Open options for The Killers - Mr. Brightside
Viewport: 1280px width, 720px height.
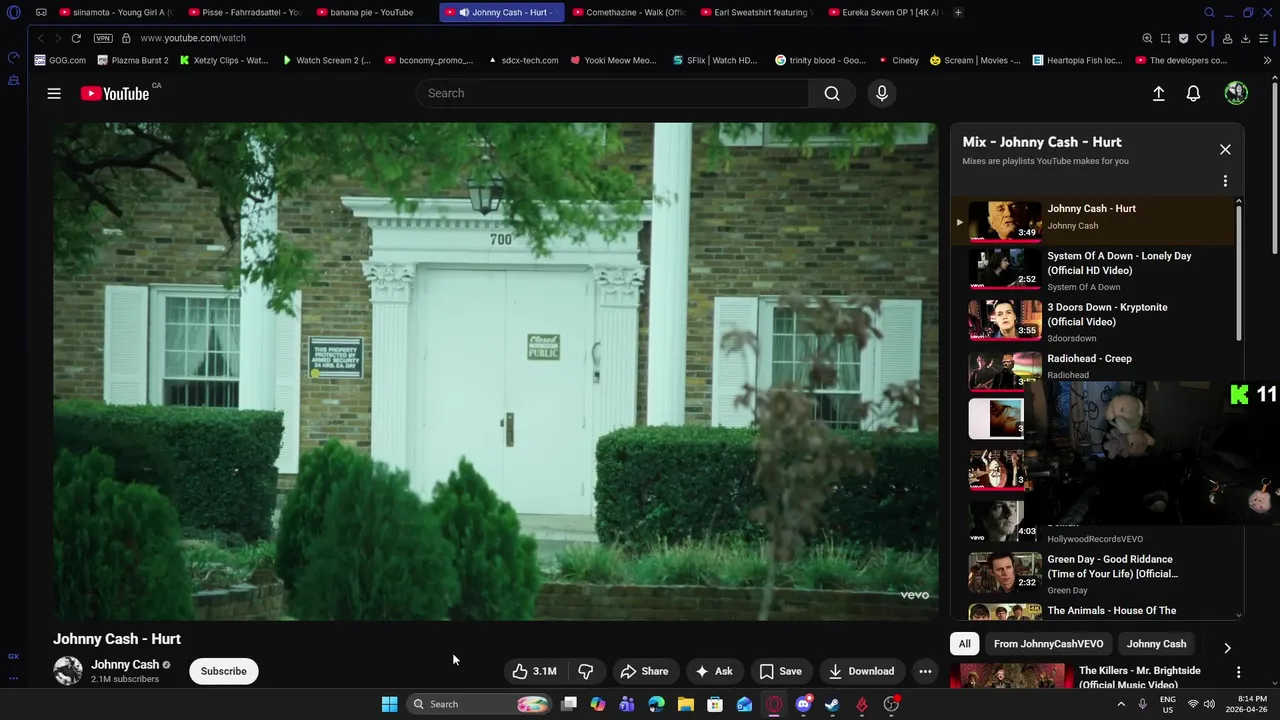[x=1238, y=672]
